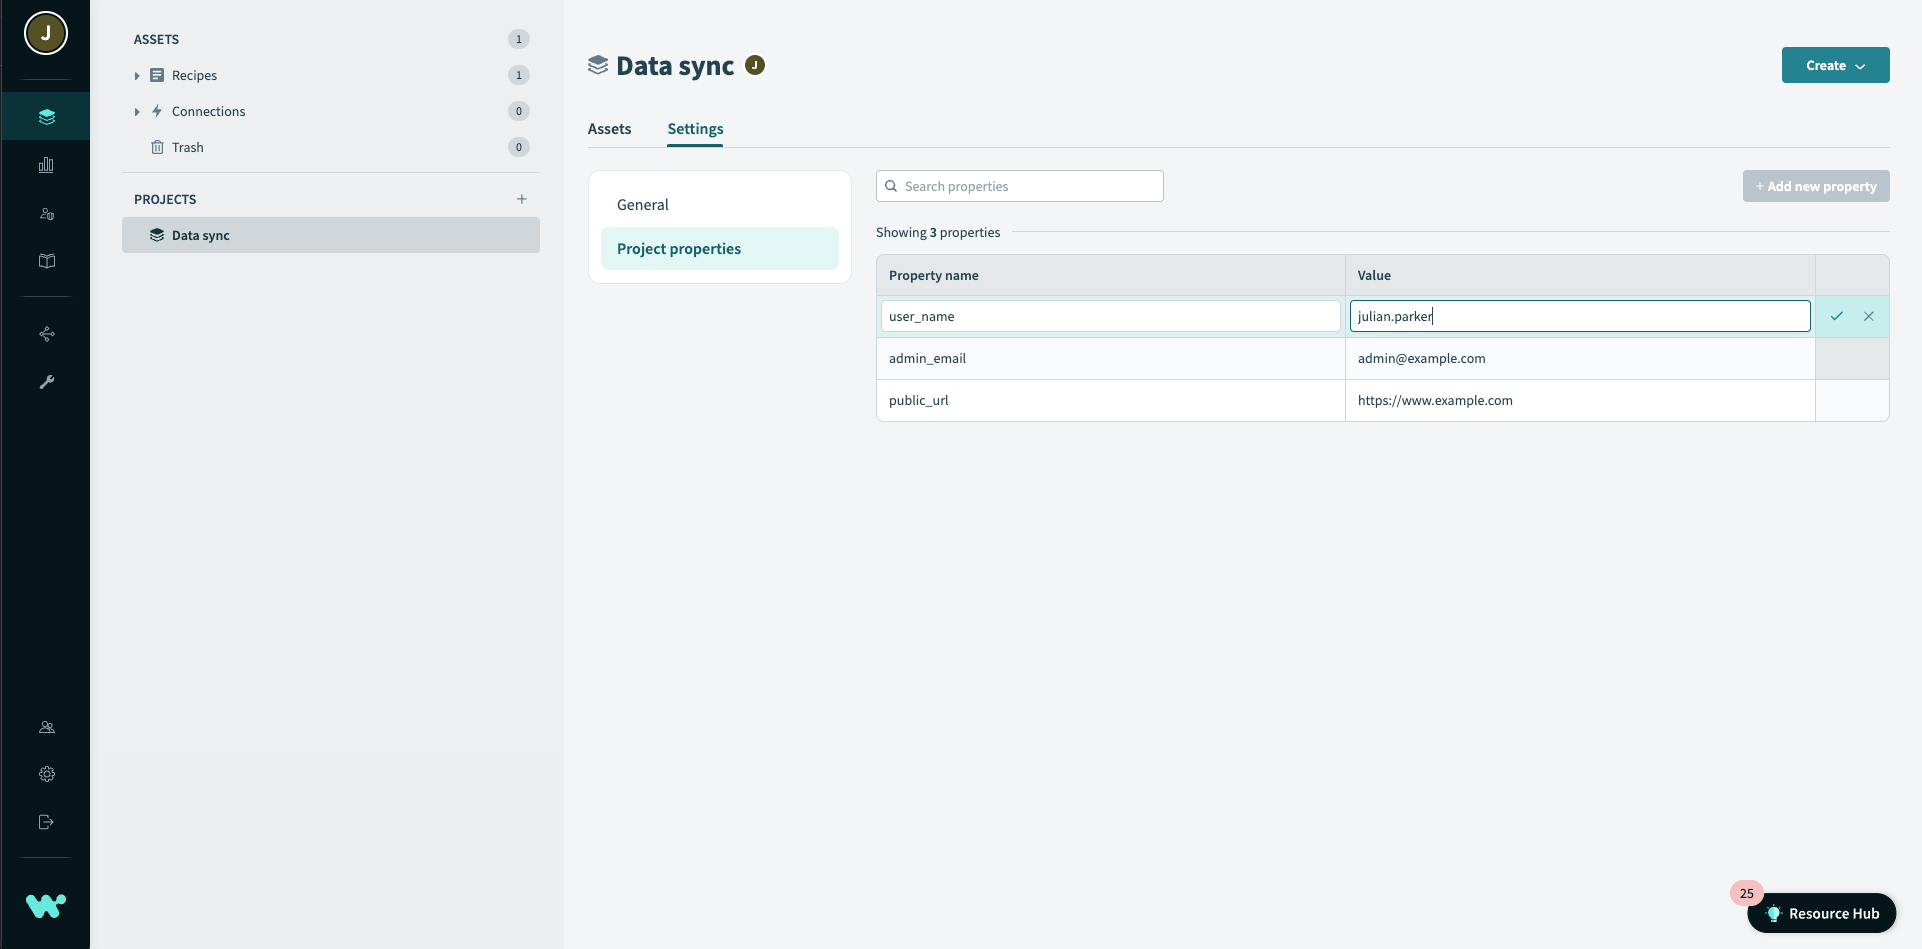Open the Create dropdown button

coord(1835,65)
